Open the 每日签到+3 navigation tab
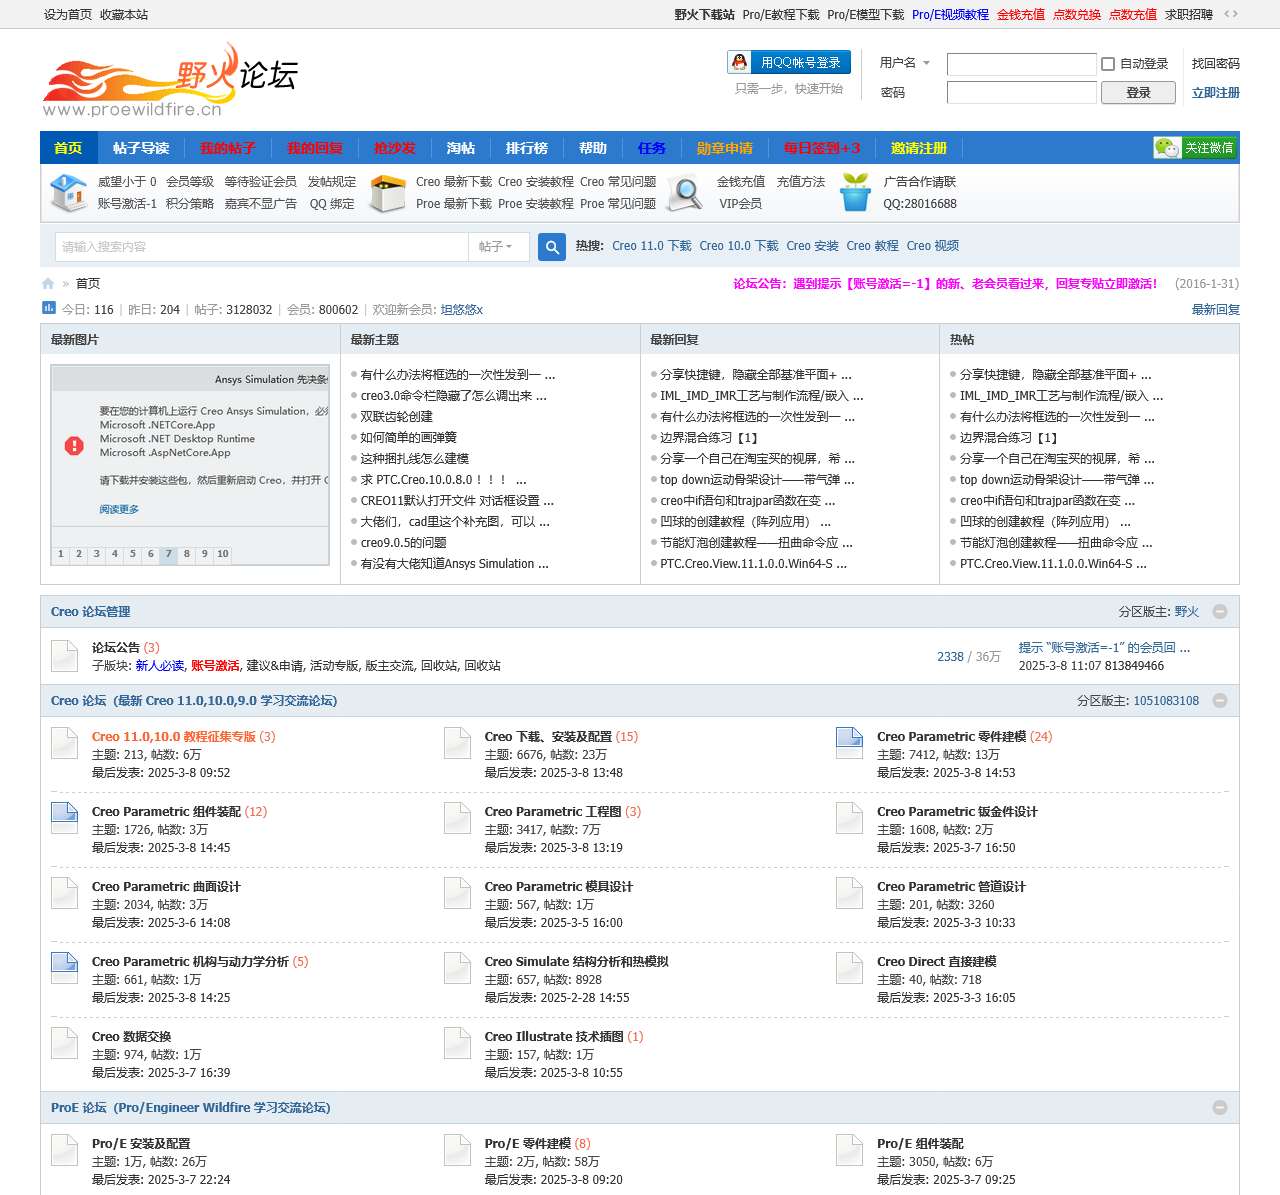 click(822, 148)
